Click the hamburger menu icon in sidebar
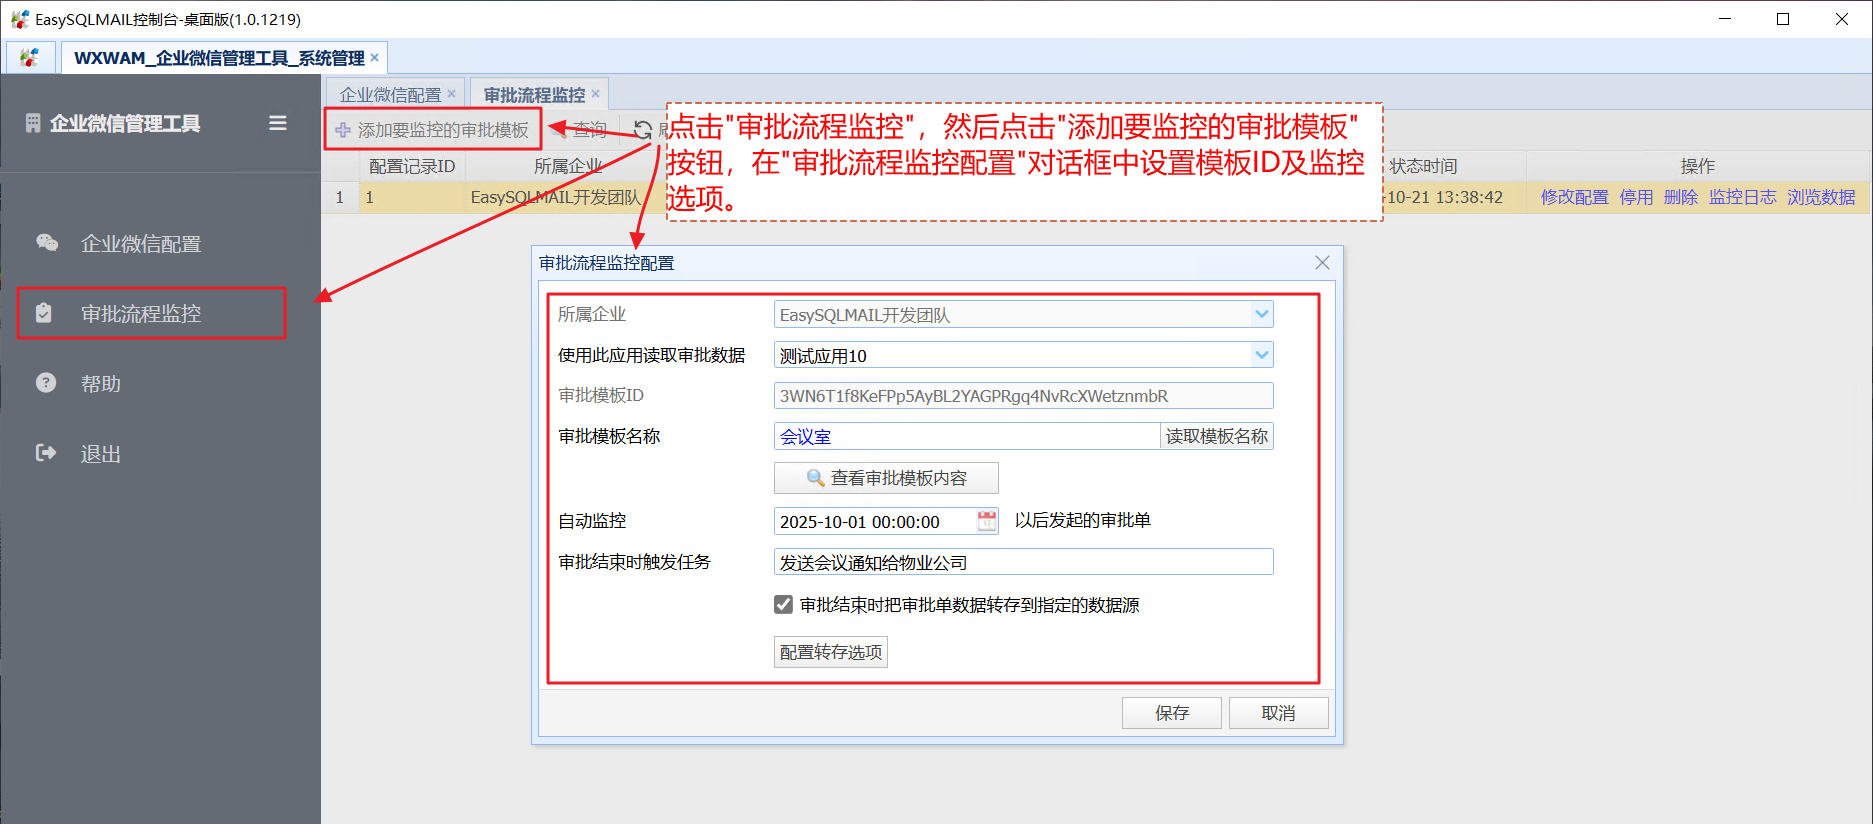Image resolution: width=1873 pixels, height=824 pixels. 278,123
